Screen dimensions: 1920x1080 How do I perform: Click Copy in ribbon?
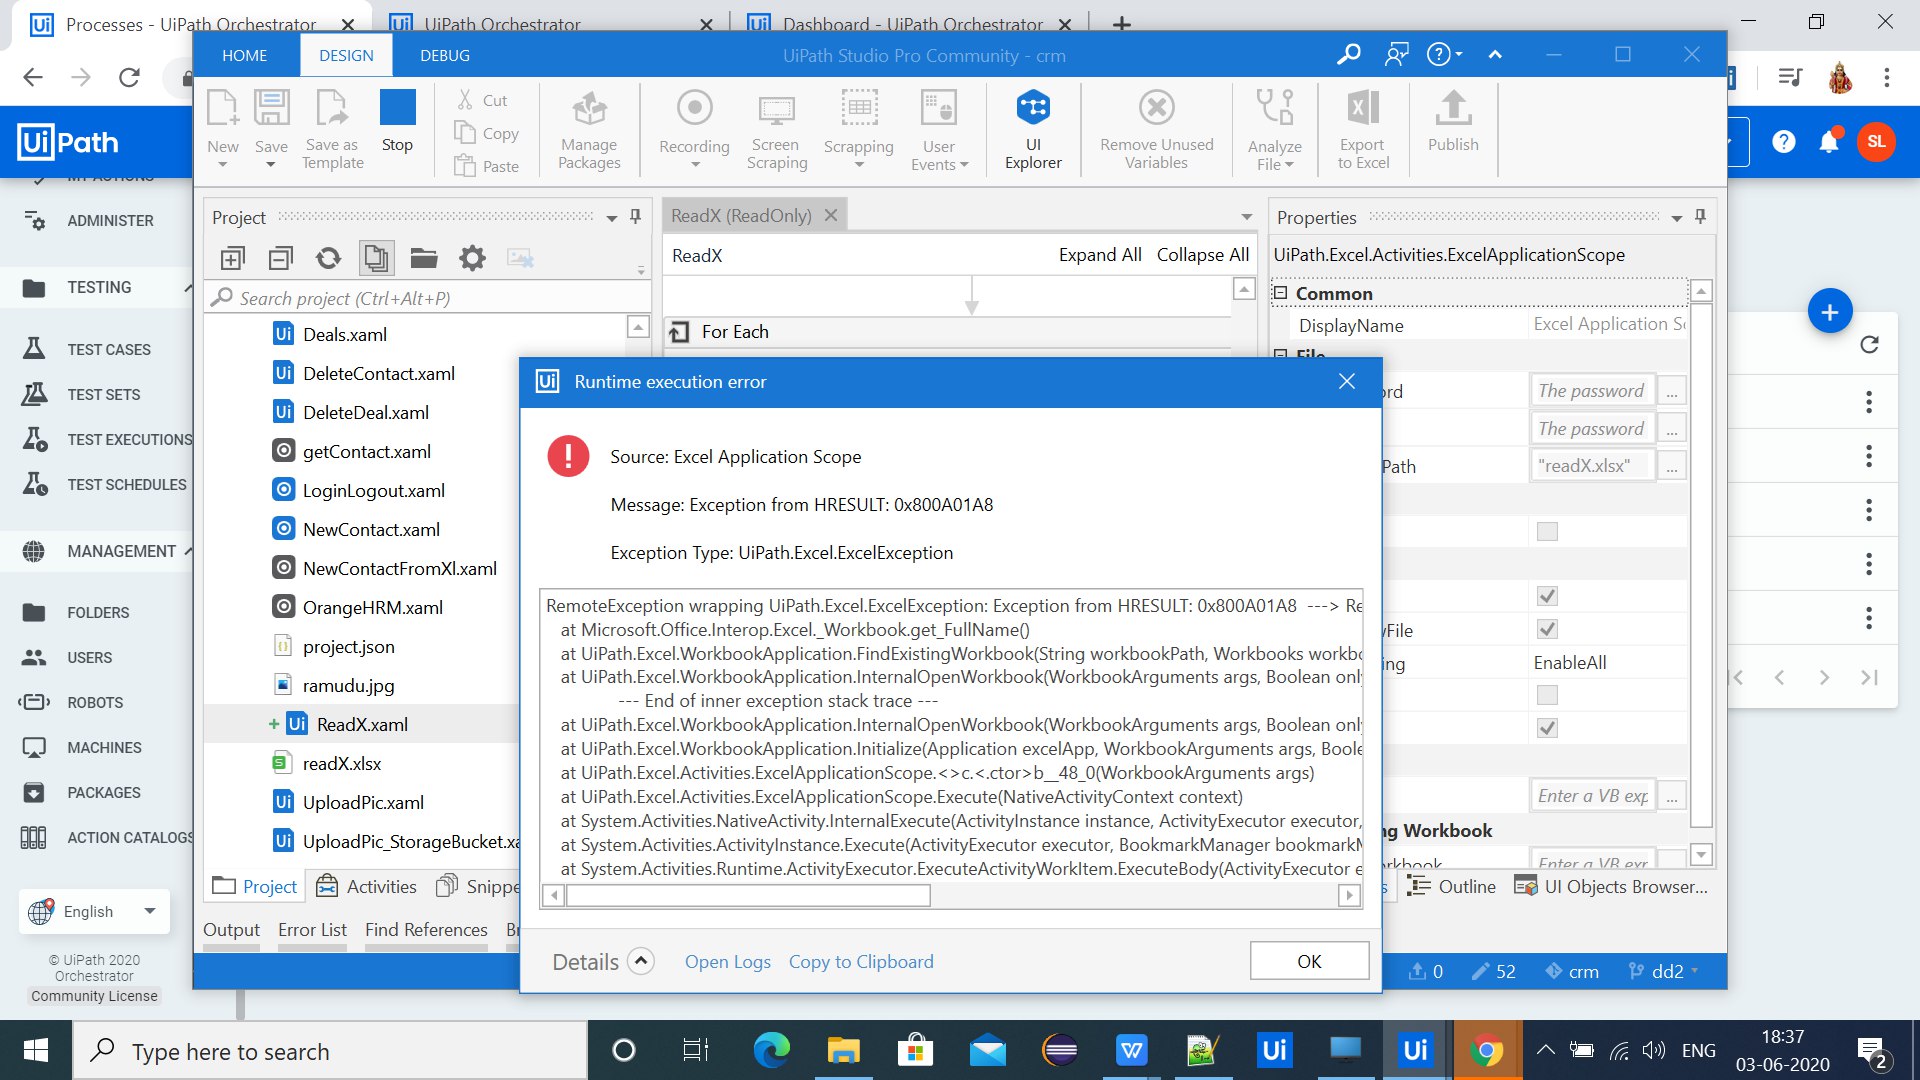click(487, 133)
